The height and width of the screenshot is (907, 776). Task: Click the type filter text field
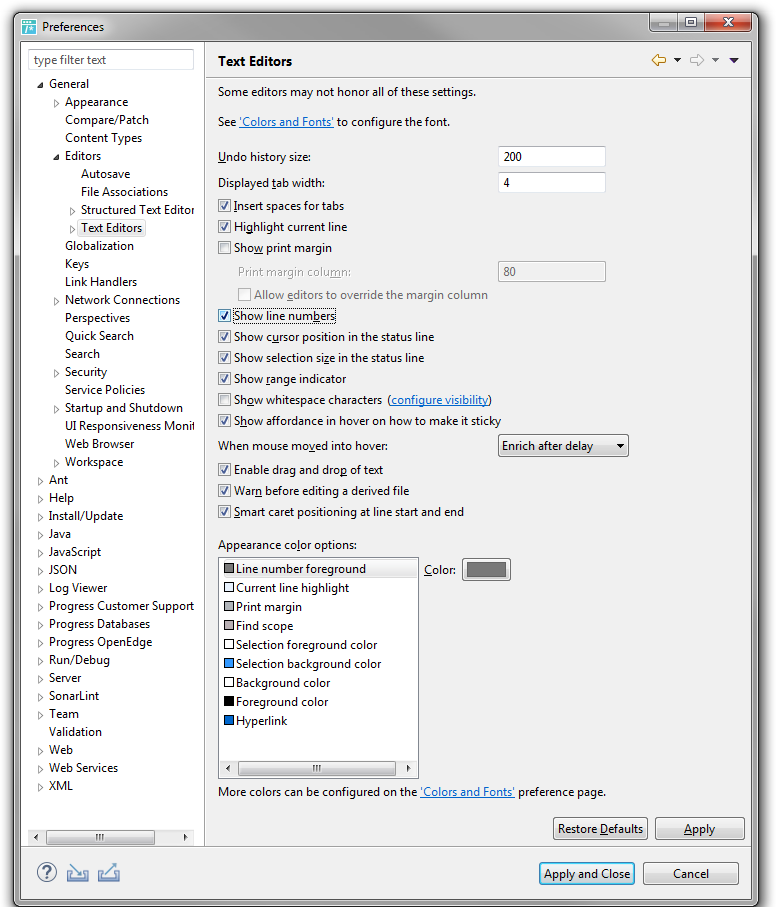point(111,60)
